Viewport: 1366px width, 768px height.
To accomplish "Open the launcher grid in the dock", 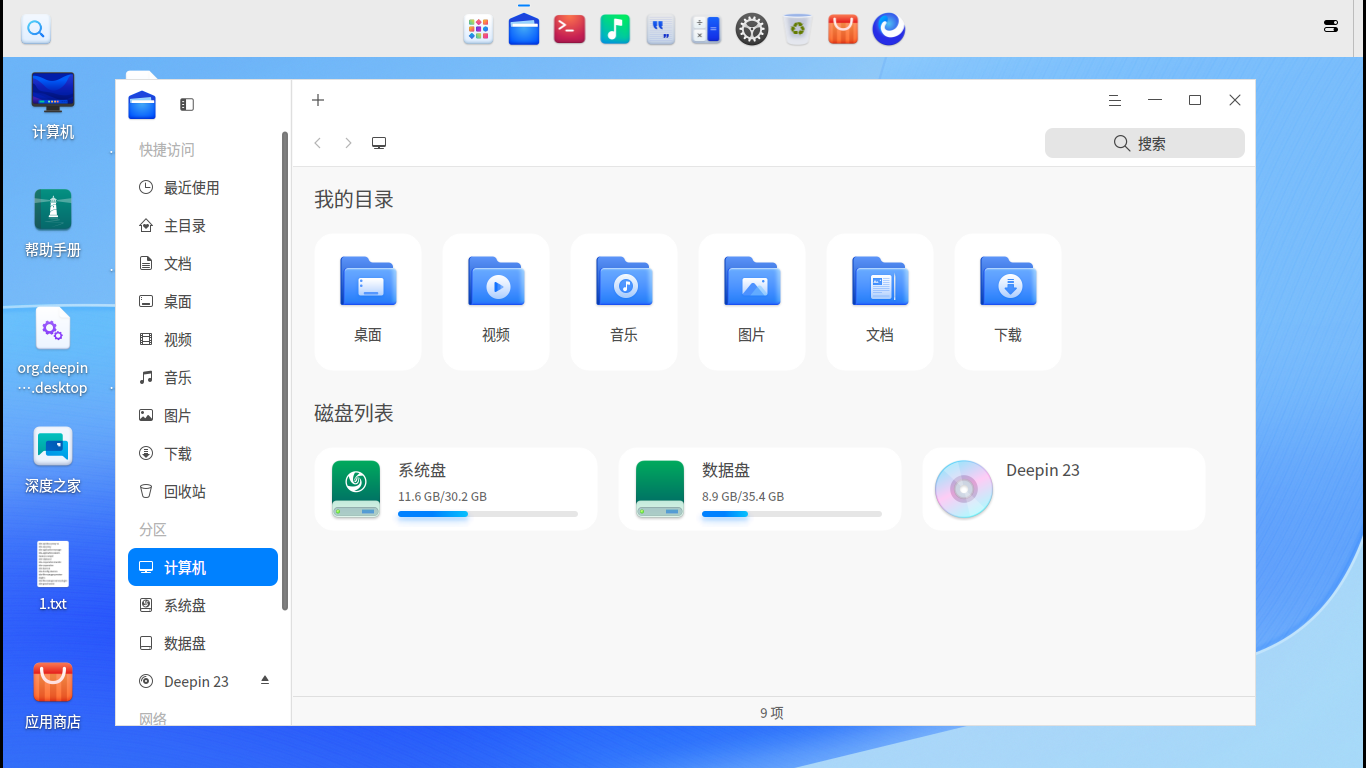I will tap(478, 29).
